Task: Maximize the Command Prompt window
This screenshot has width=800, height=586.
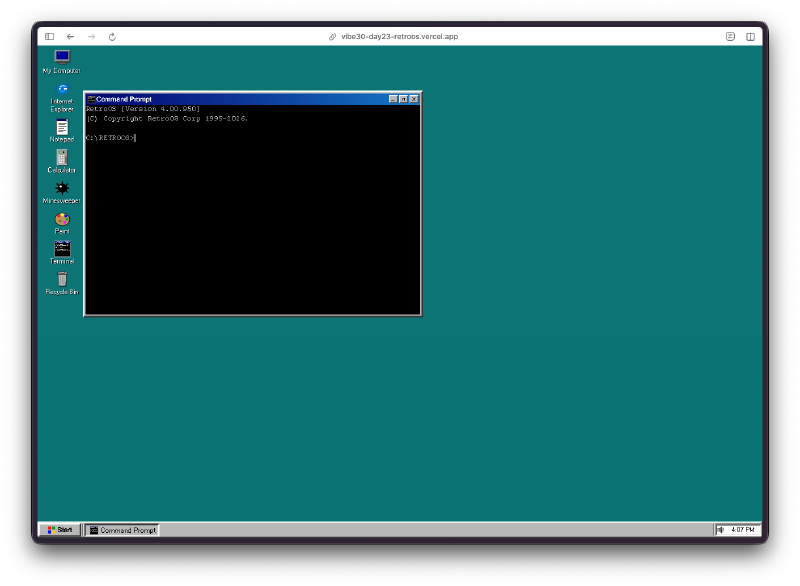Action: pyautogui.click(x=403, y=99)
